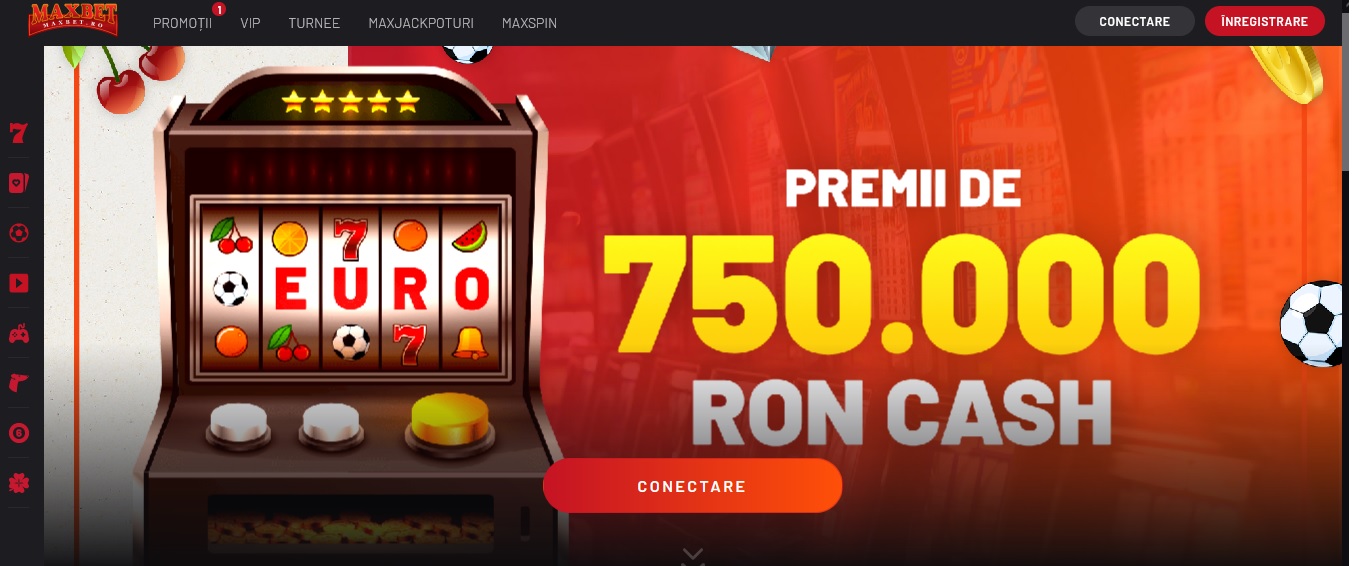1356x566 pixels.
Task: Open the MaxJackpoturi menu item
Action: 421,22
